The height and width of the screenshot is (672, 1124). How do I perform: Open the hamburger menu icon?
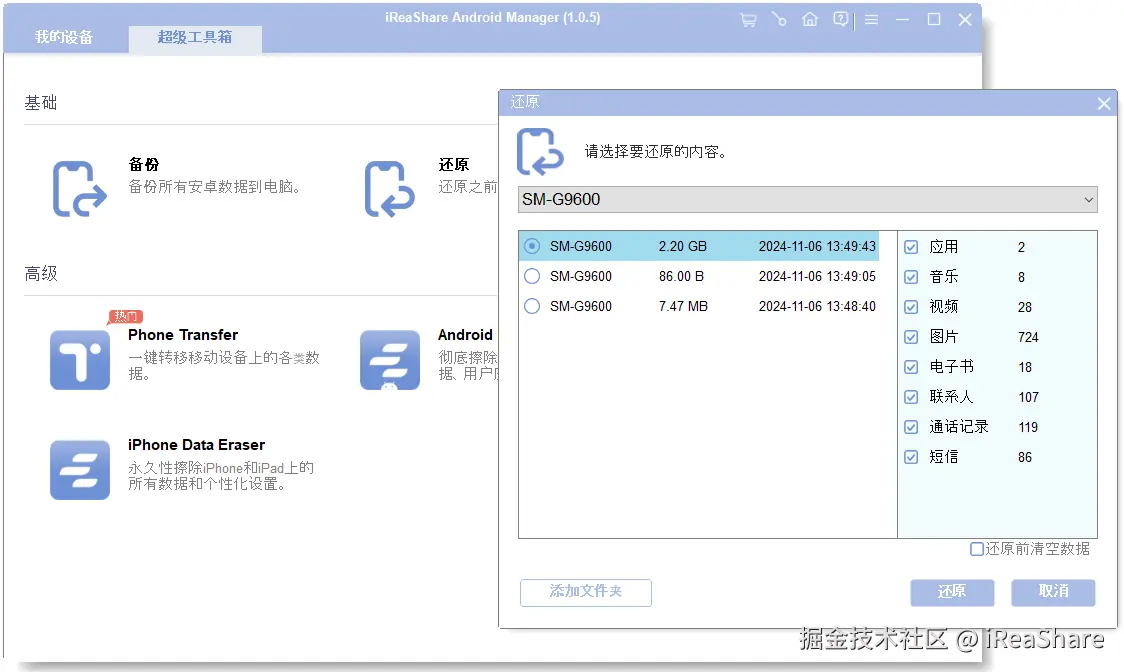click(x=871, y=18)
